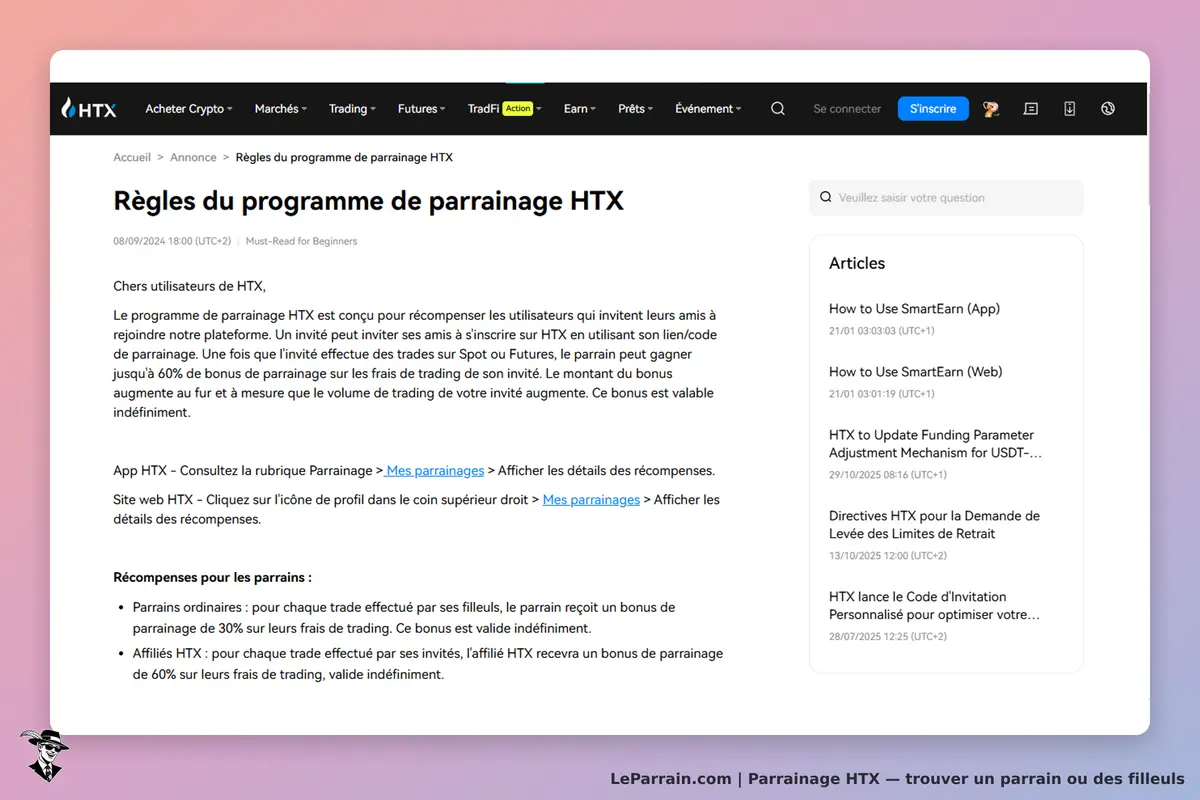
Task: Open the search magnifier in the top navigation
Action: point(778,109)
